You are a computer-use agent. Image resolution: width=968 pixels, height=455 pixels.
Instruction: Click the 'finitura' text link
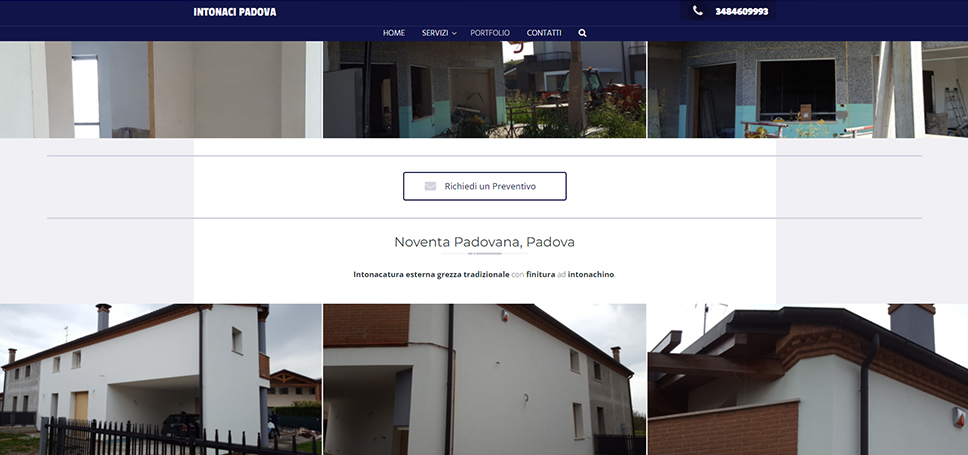click(540, 274)
